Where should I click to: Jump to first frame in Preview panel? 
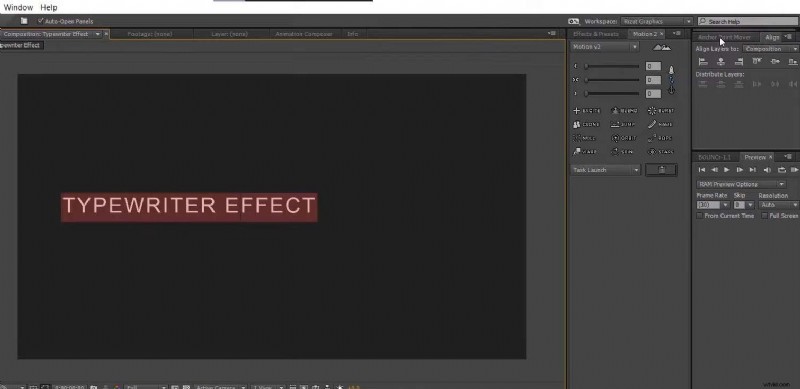click(x=702, y=170)
